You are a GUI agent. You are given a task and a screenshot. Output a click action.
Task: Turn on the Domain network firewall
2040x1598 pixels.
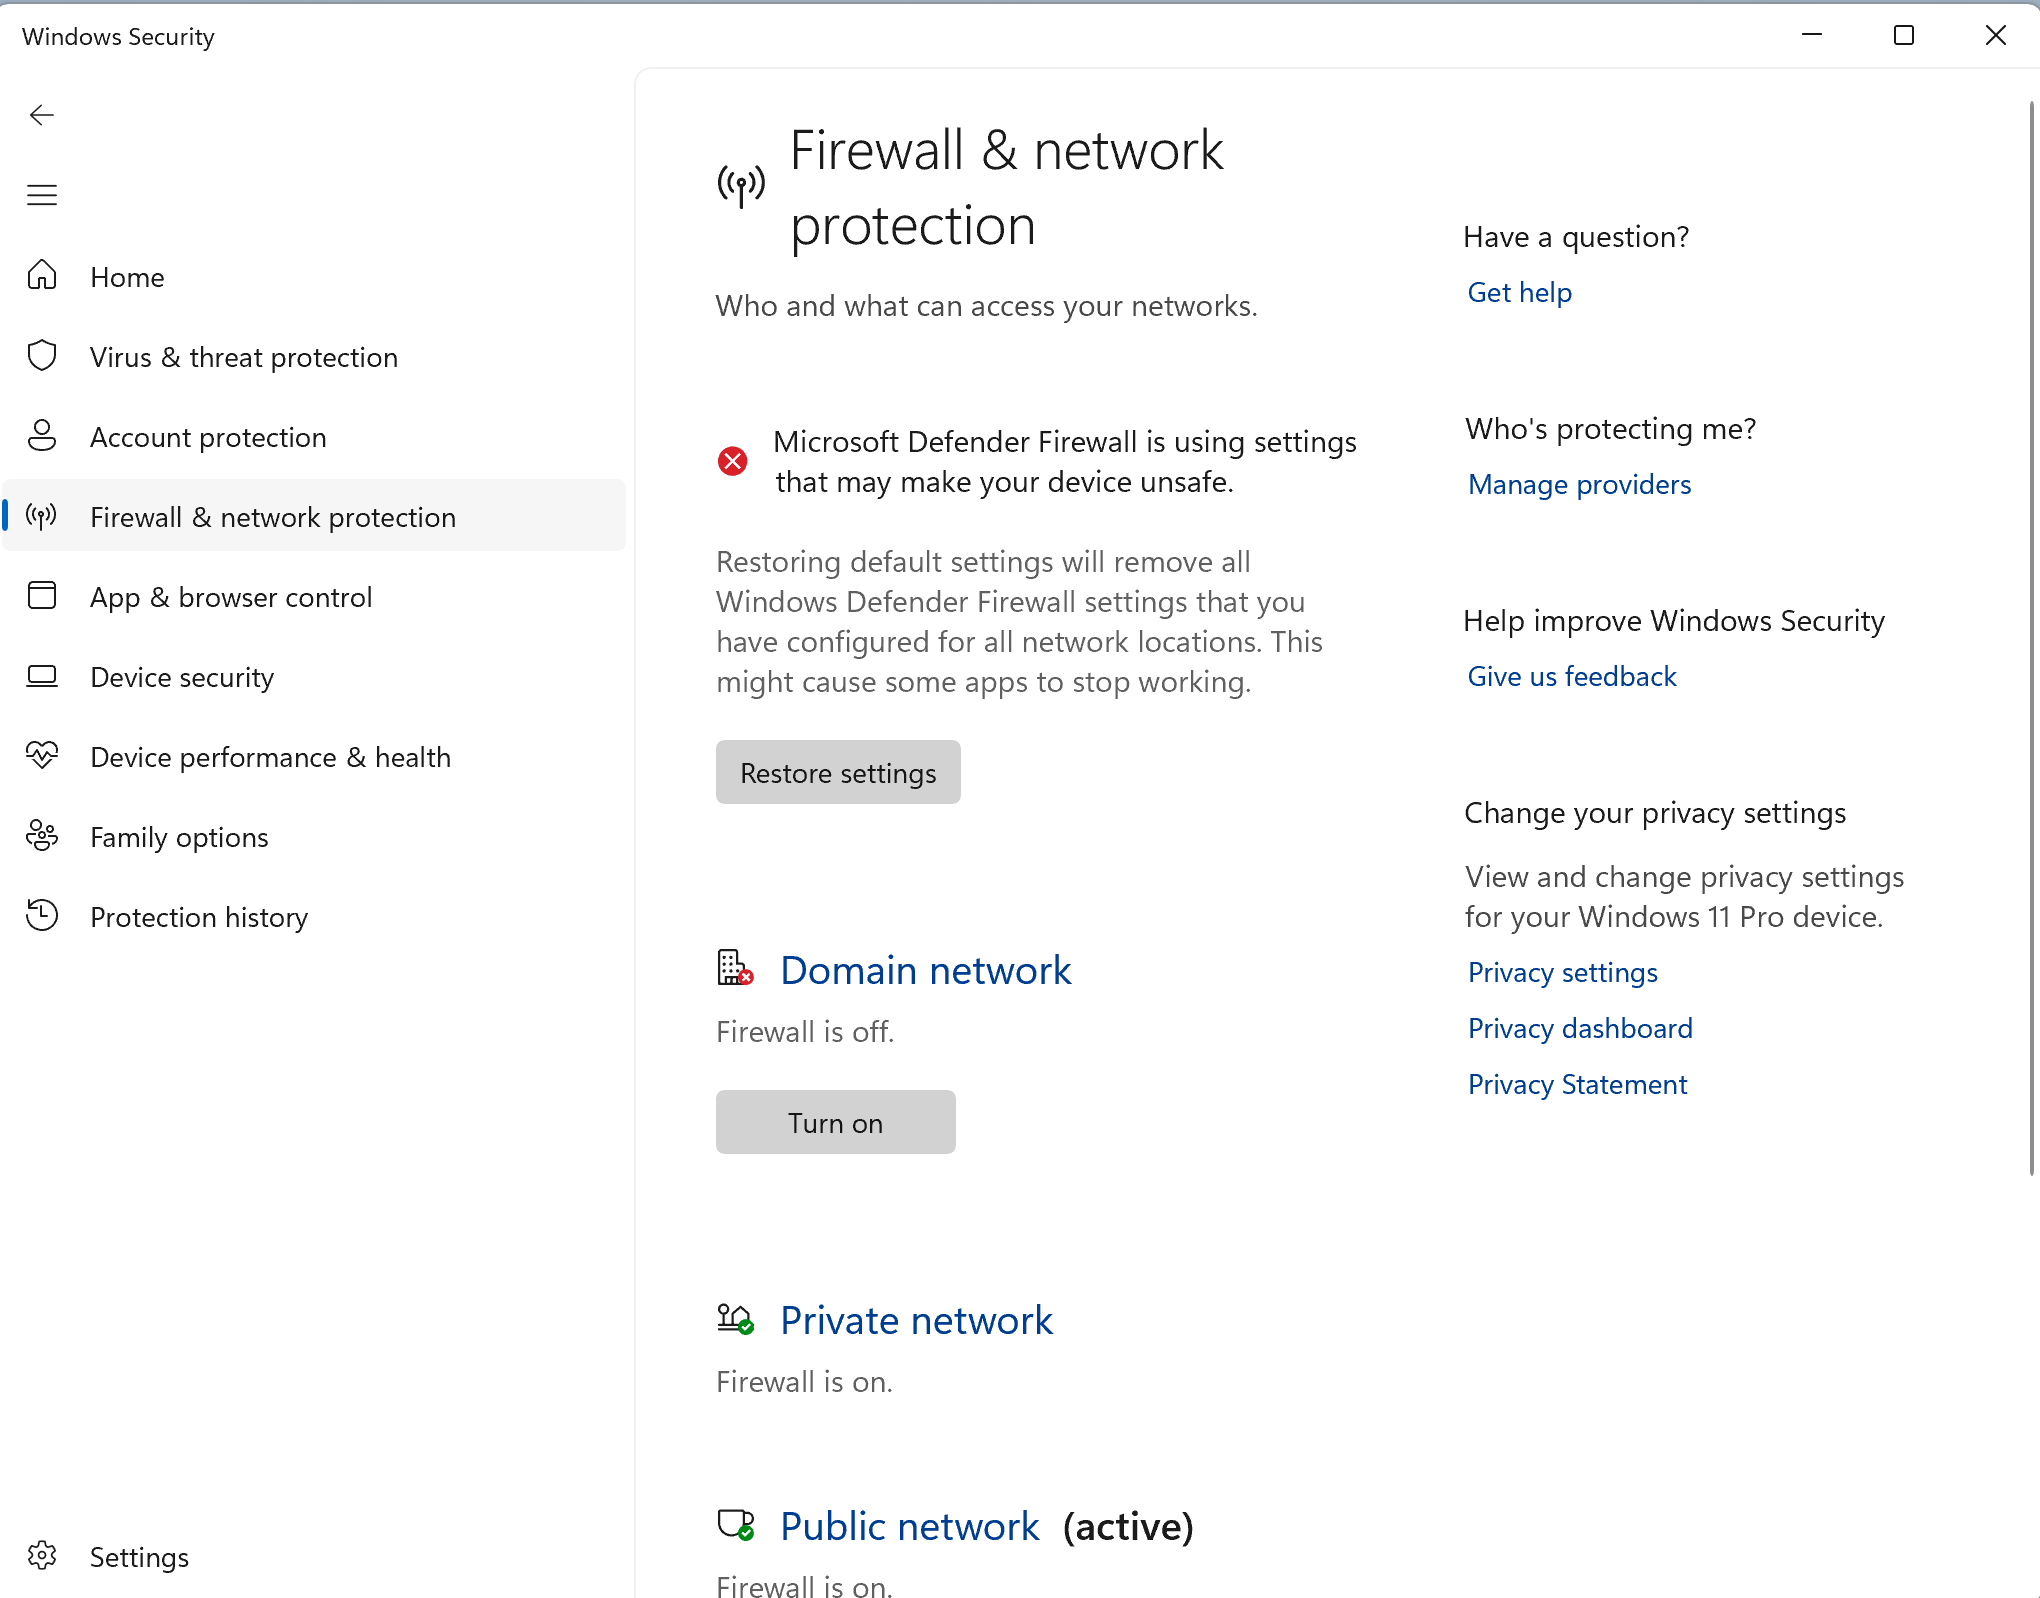click(835, 1122)
